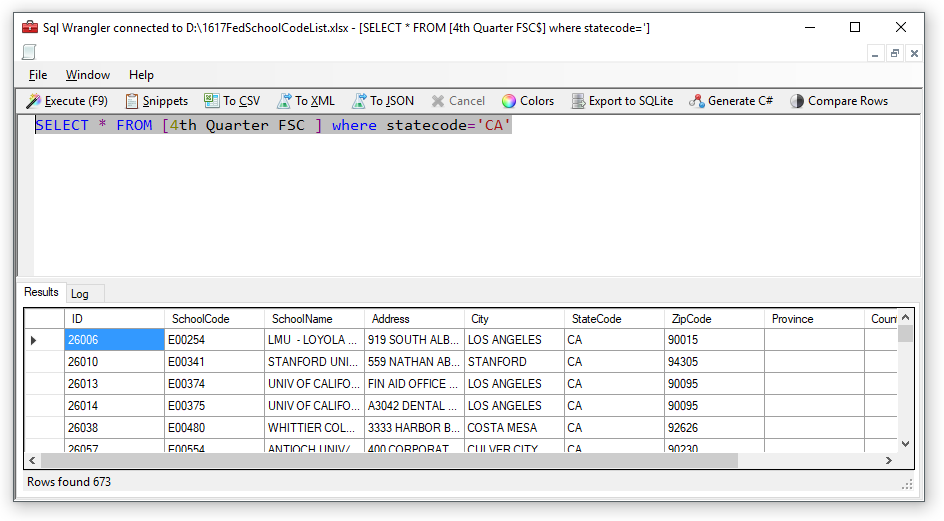
Task: Select ZipCode cell 90015
Action: (x=714, y=340)
